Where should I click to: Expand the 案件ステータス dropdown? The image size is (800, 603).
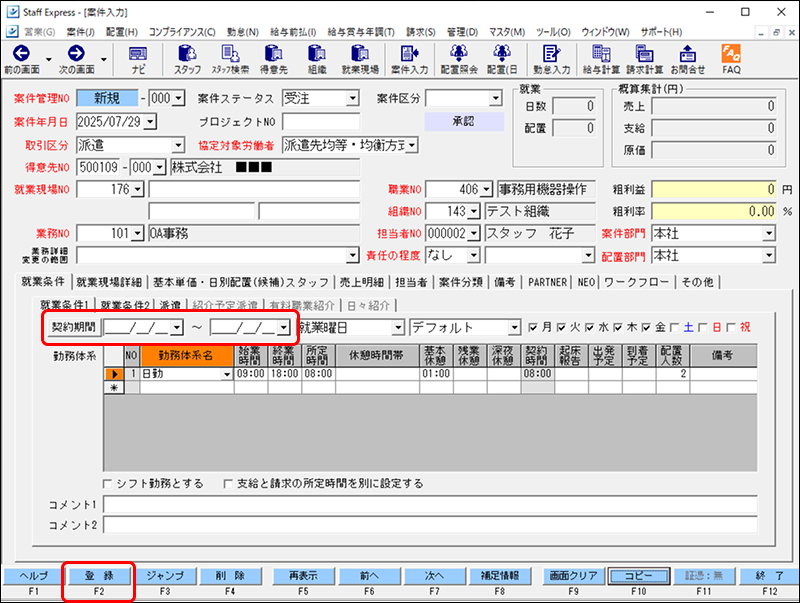tap(353, 98)
